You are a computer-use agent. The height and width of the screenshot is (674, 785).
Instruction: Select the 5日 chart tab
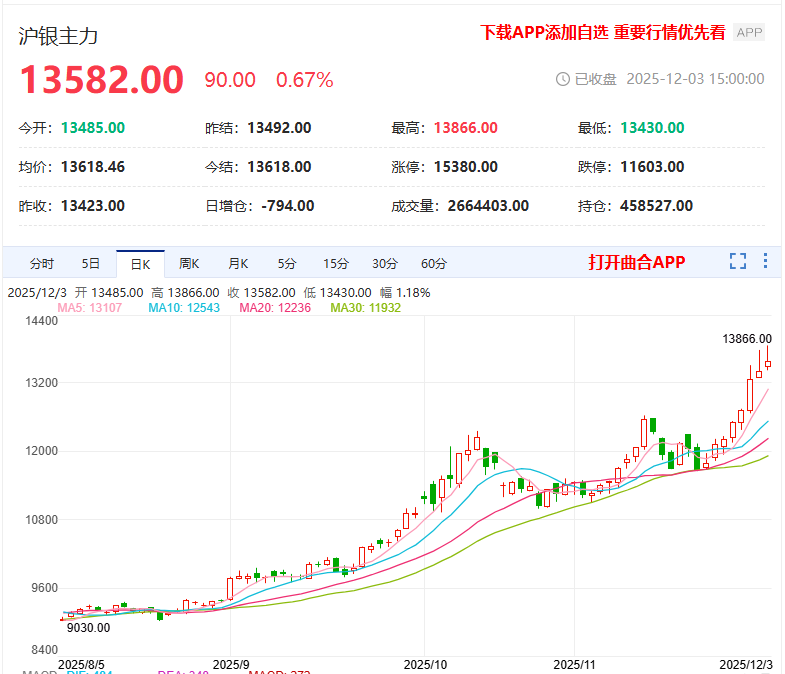91,264
